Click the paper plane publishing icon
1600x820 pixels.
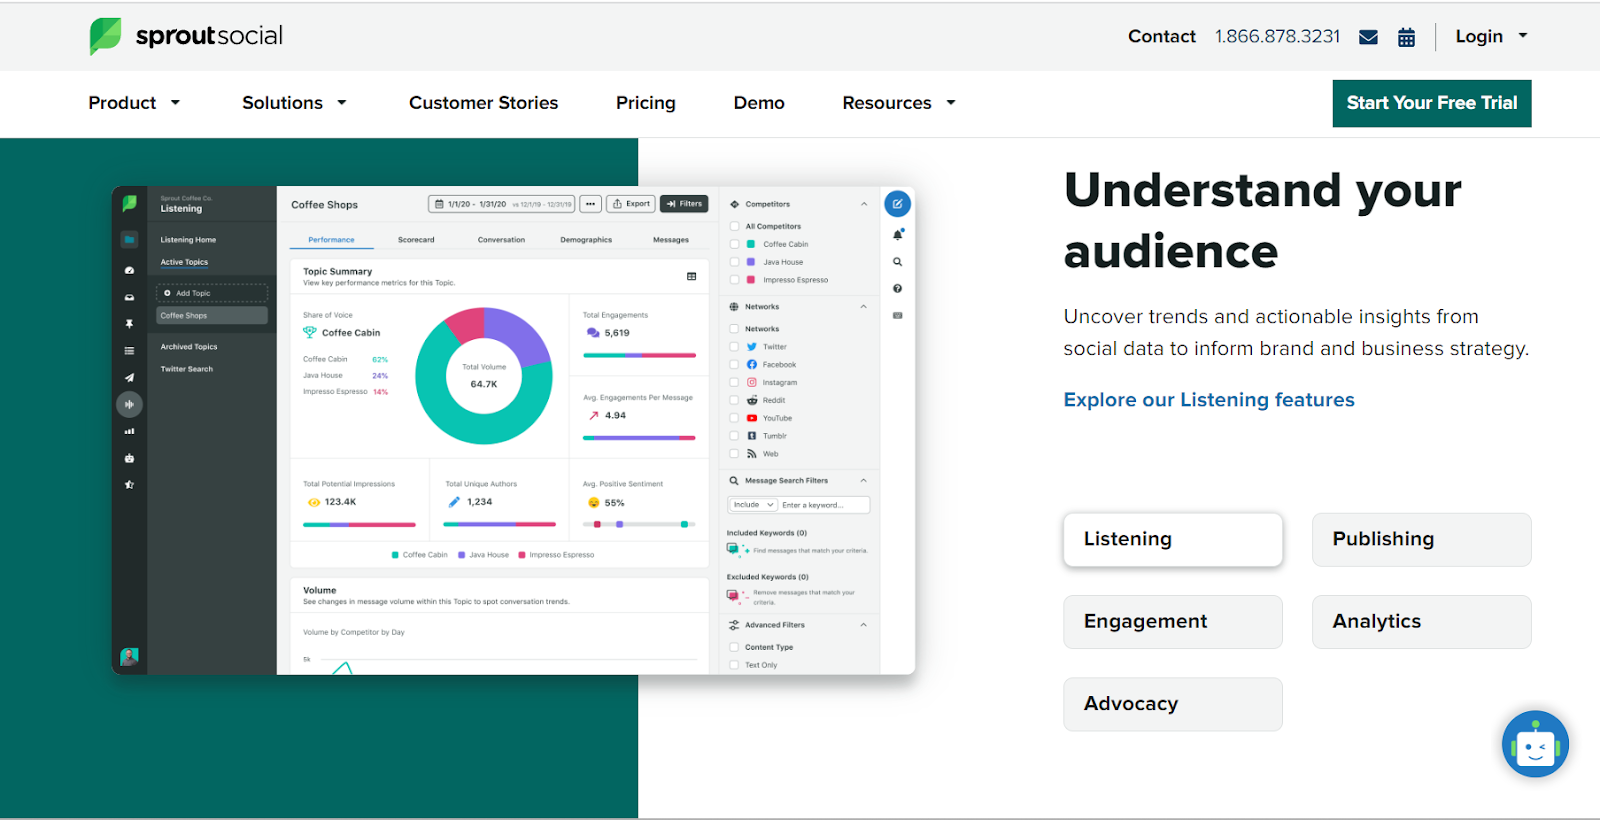(129, 378)
